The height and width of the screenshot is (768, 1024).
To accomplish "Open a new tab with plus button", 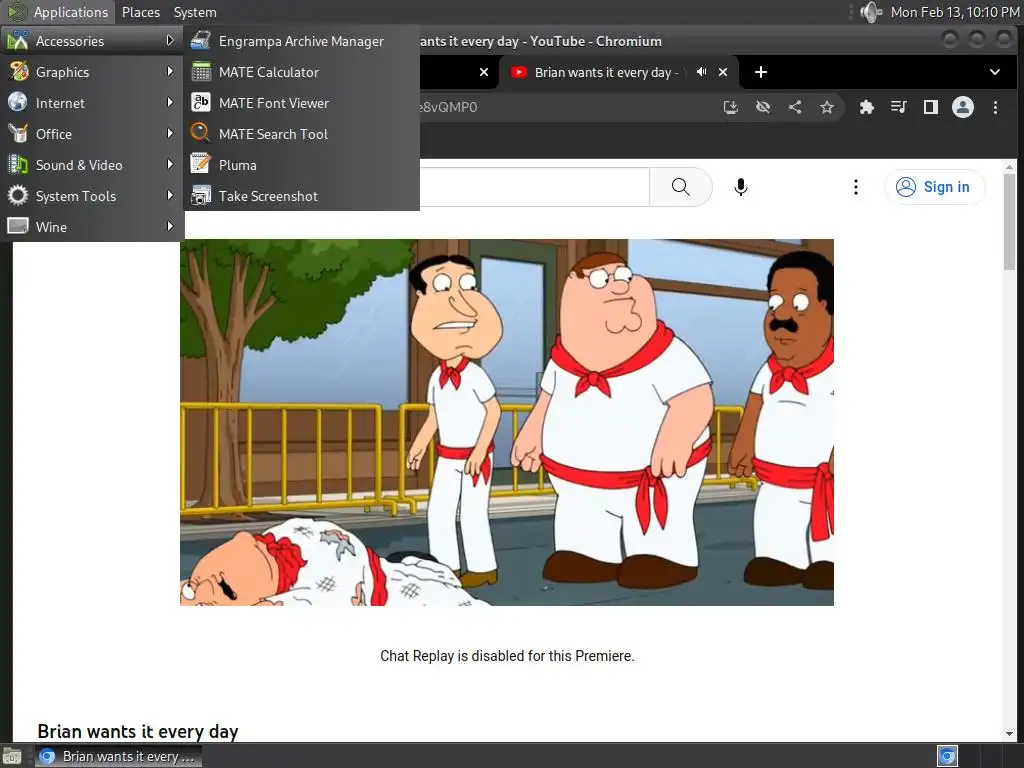I will click(x=761, y=72).
